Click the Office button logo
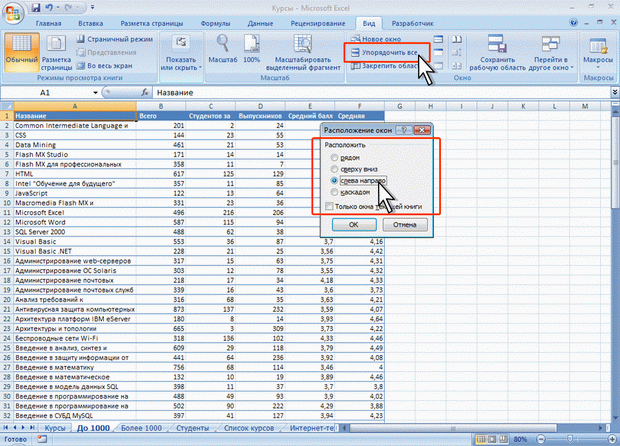This screenshot has height=446, width=620. coord(13,12)
